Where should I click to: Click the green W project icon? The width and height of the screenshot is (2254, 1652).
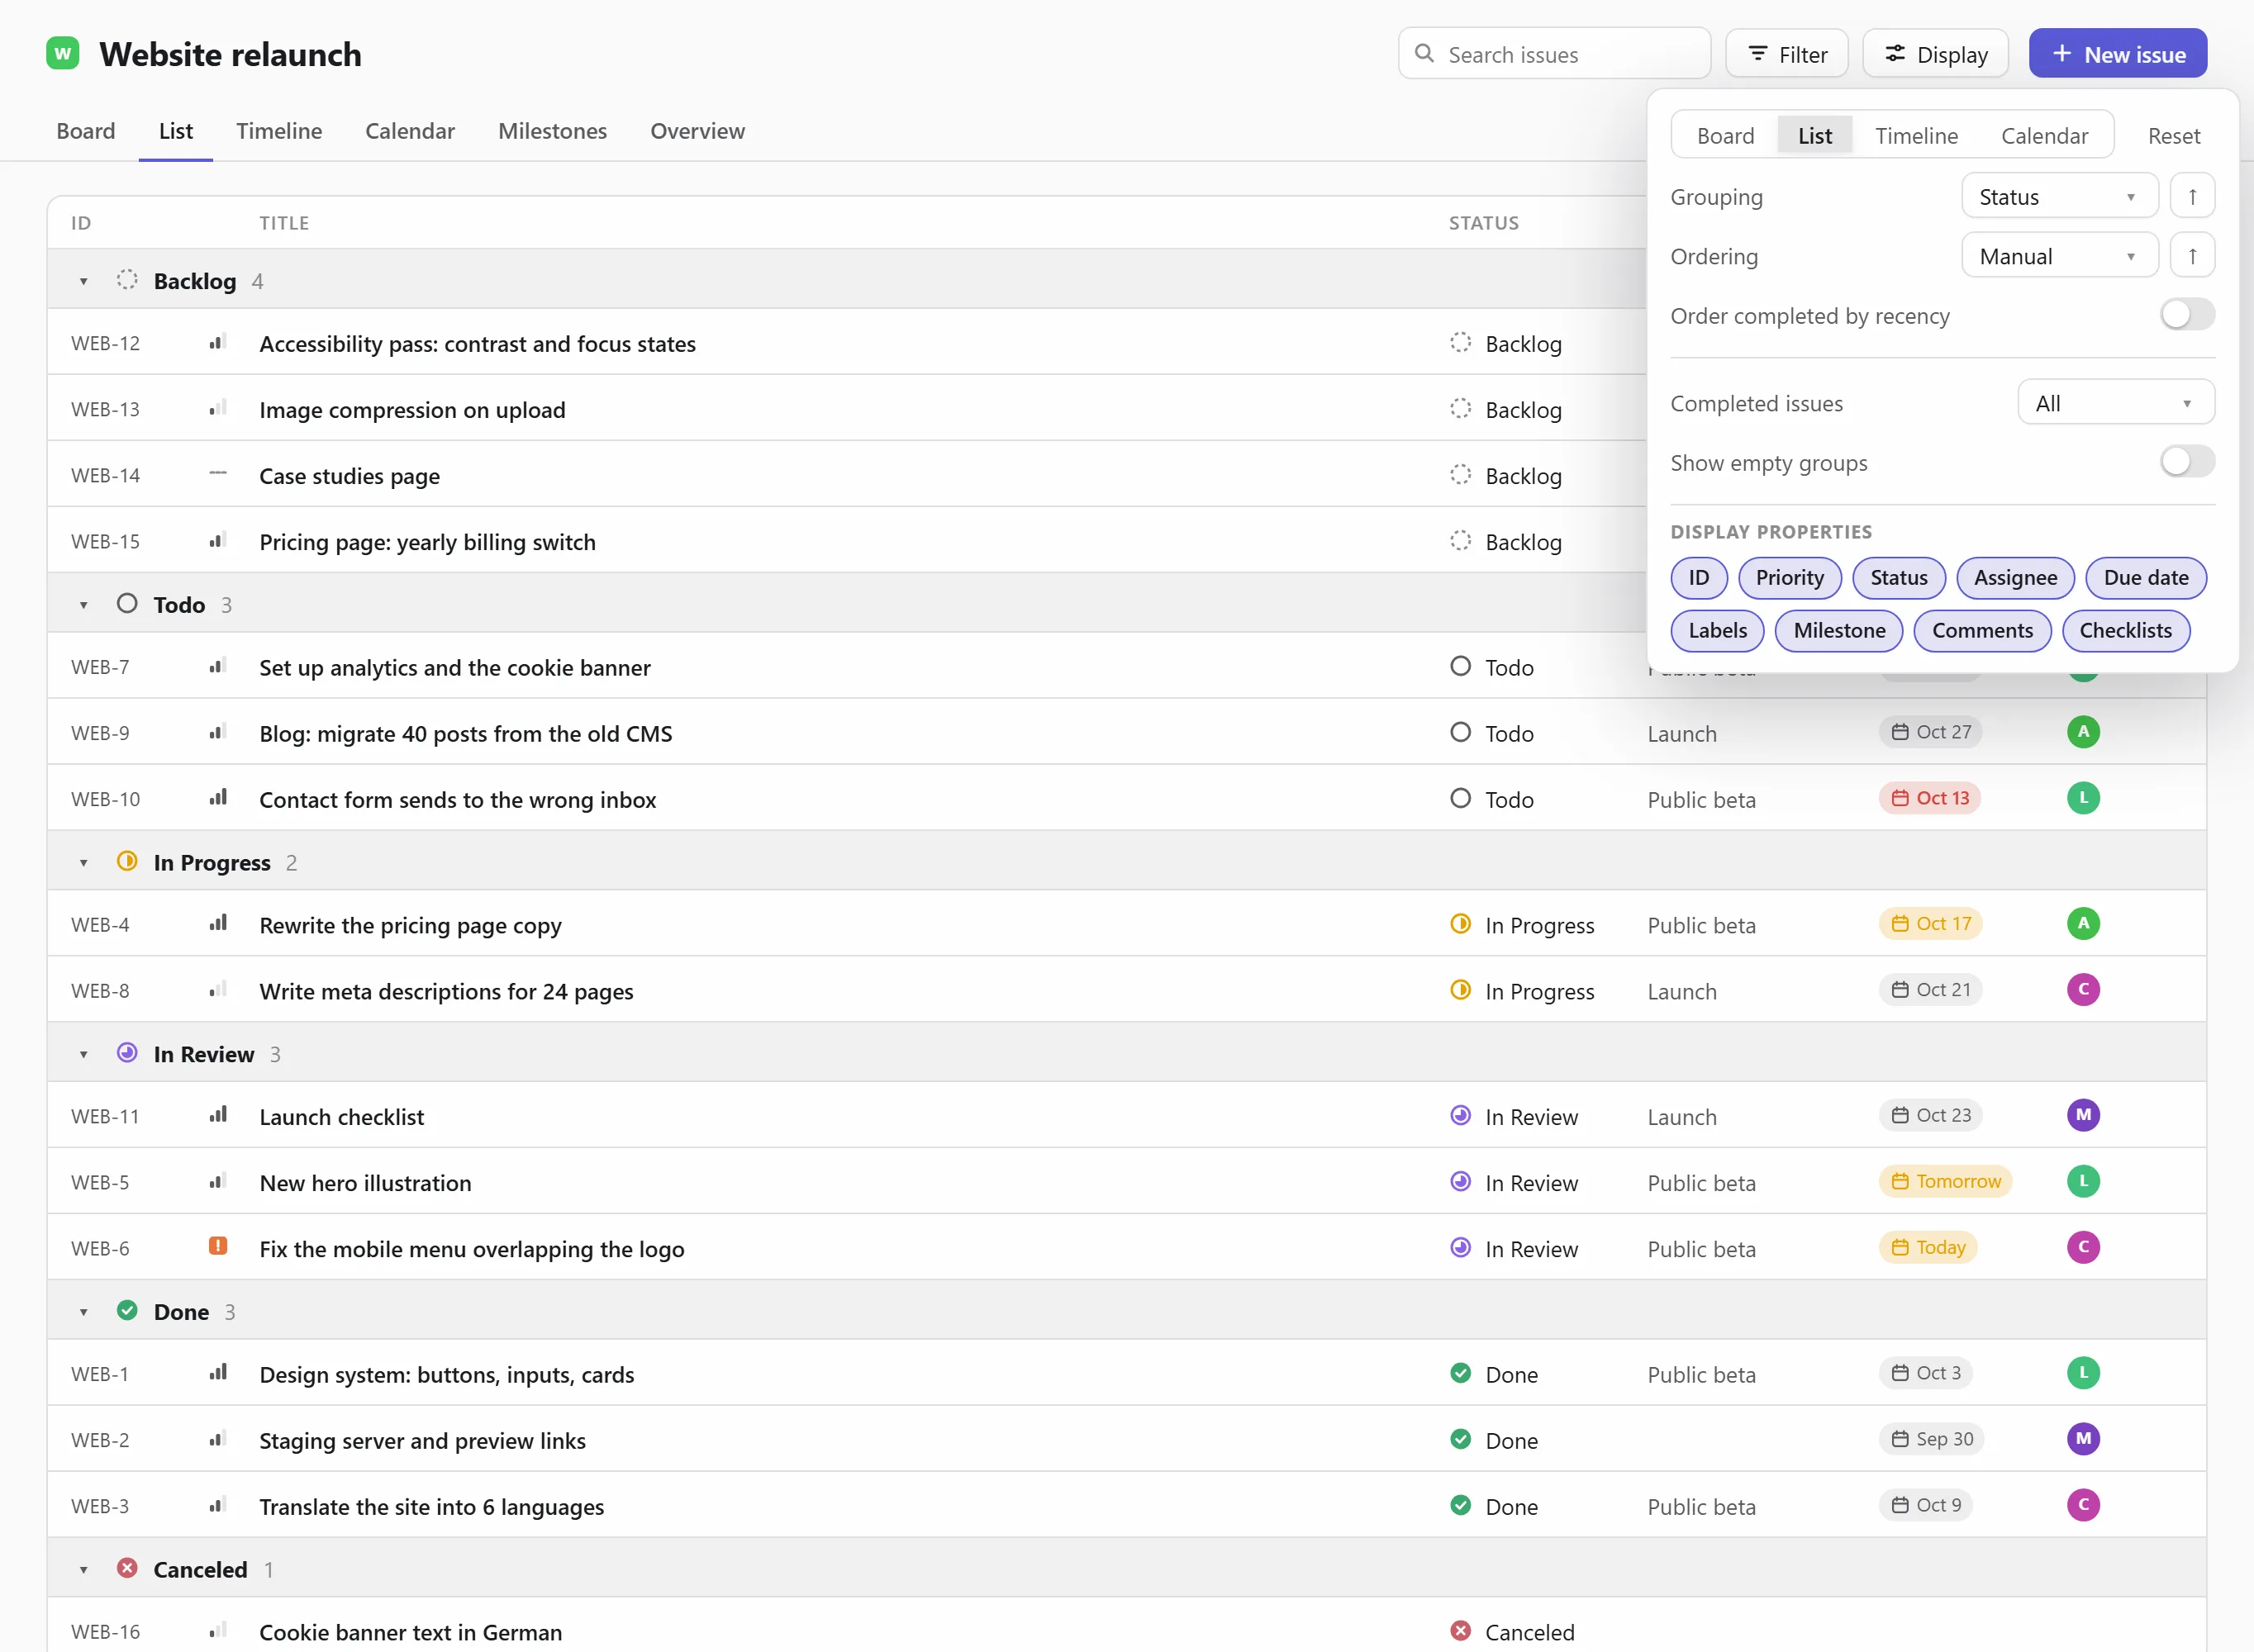[63, 53]
